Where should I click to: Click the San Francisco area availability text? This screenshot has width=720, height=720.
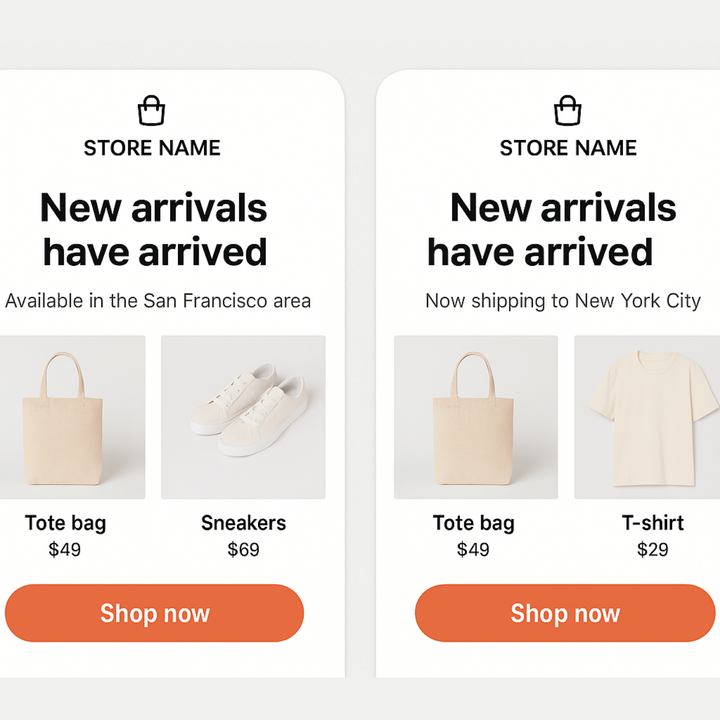(158, 301)
